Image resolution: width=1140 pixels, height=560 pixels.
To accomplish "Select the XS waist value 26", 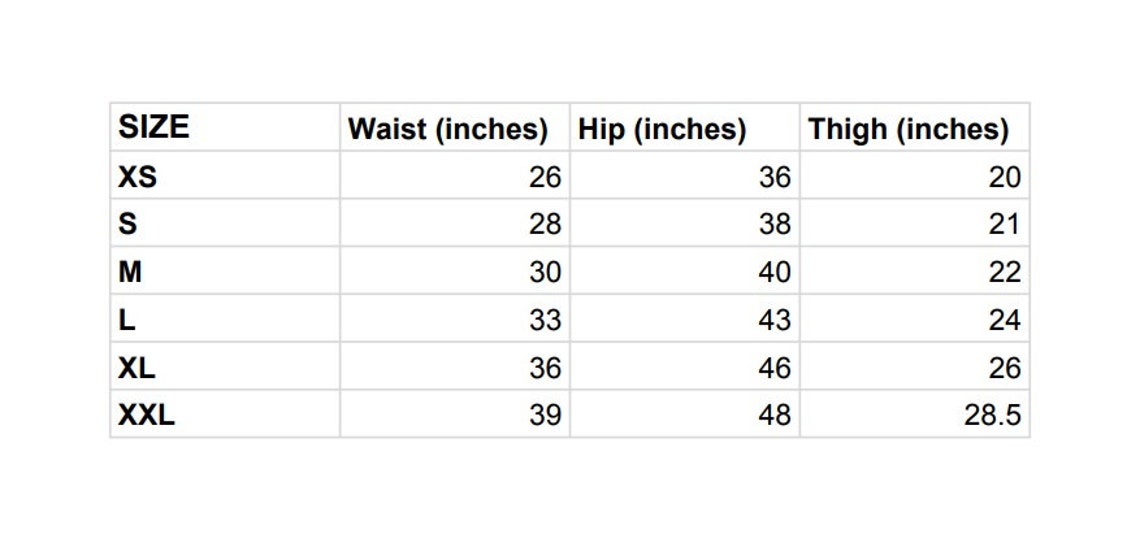I will click(545, 177).
